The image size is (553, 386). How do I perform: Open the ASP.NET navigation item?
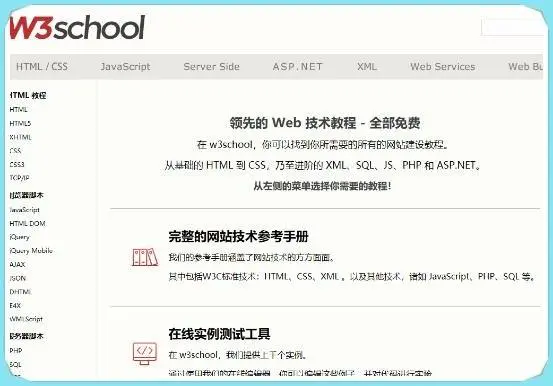coord(297,66)
